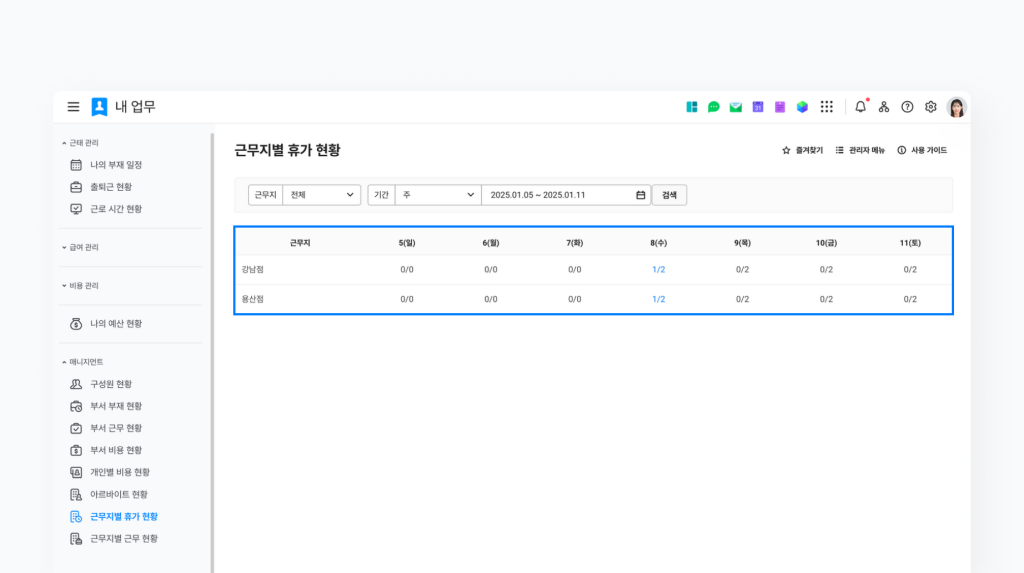1024x573 pixels.
Task: Add page to 즐겨찾기 favorites
Action: [803, 150]
